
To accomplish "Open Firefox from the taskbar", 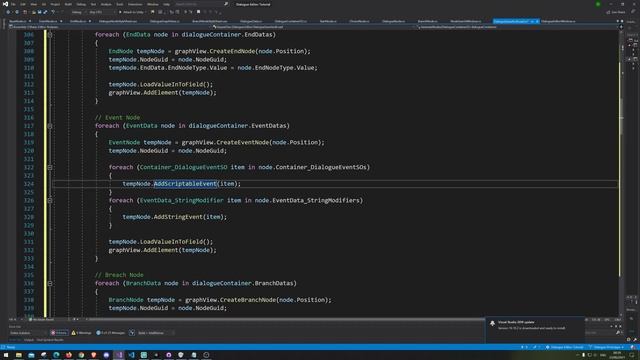I will coord(69,355).
